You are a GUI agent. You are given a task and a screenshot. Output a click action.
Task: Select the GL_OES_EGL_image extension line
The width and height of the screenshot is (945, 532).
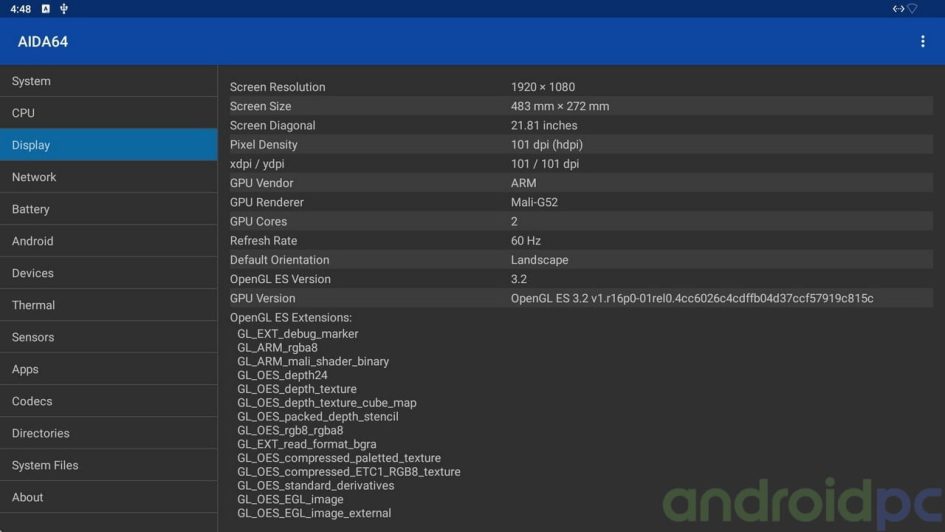coord(290,499)
